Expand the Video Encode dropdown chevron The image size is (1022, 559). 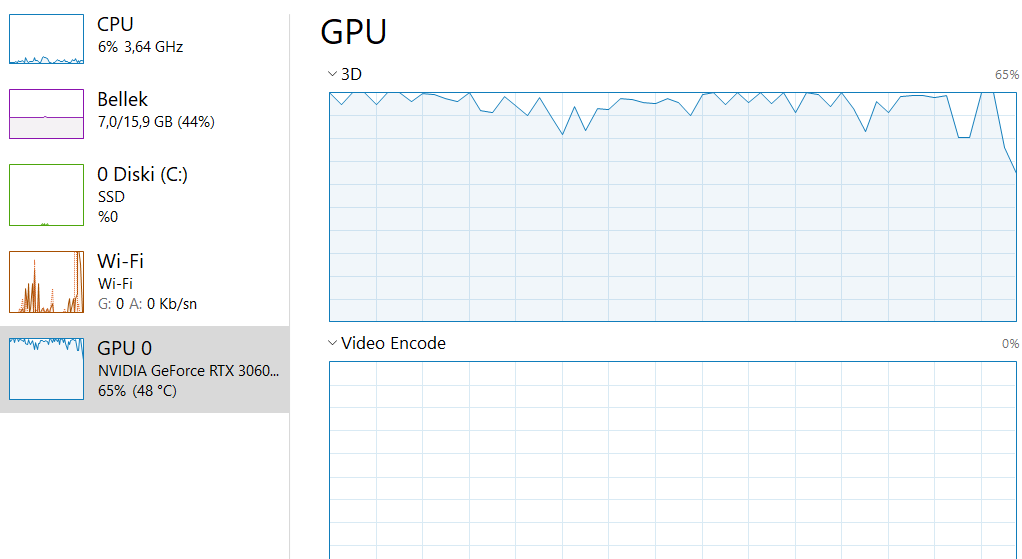(332, 343)
